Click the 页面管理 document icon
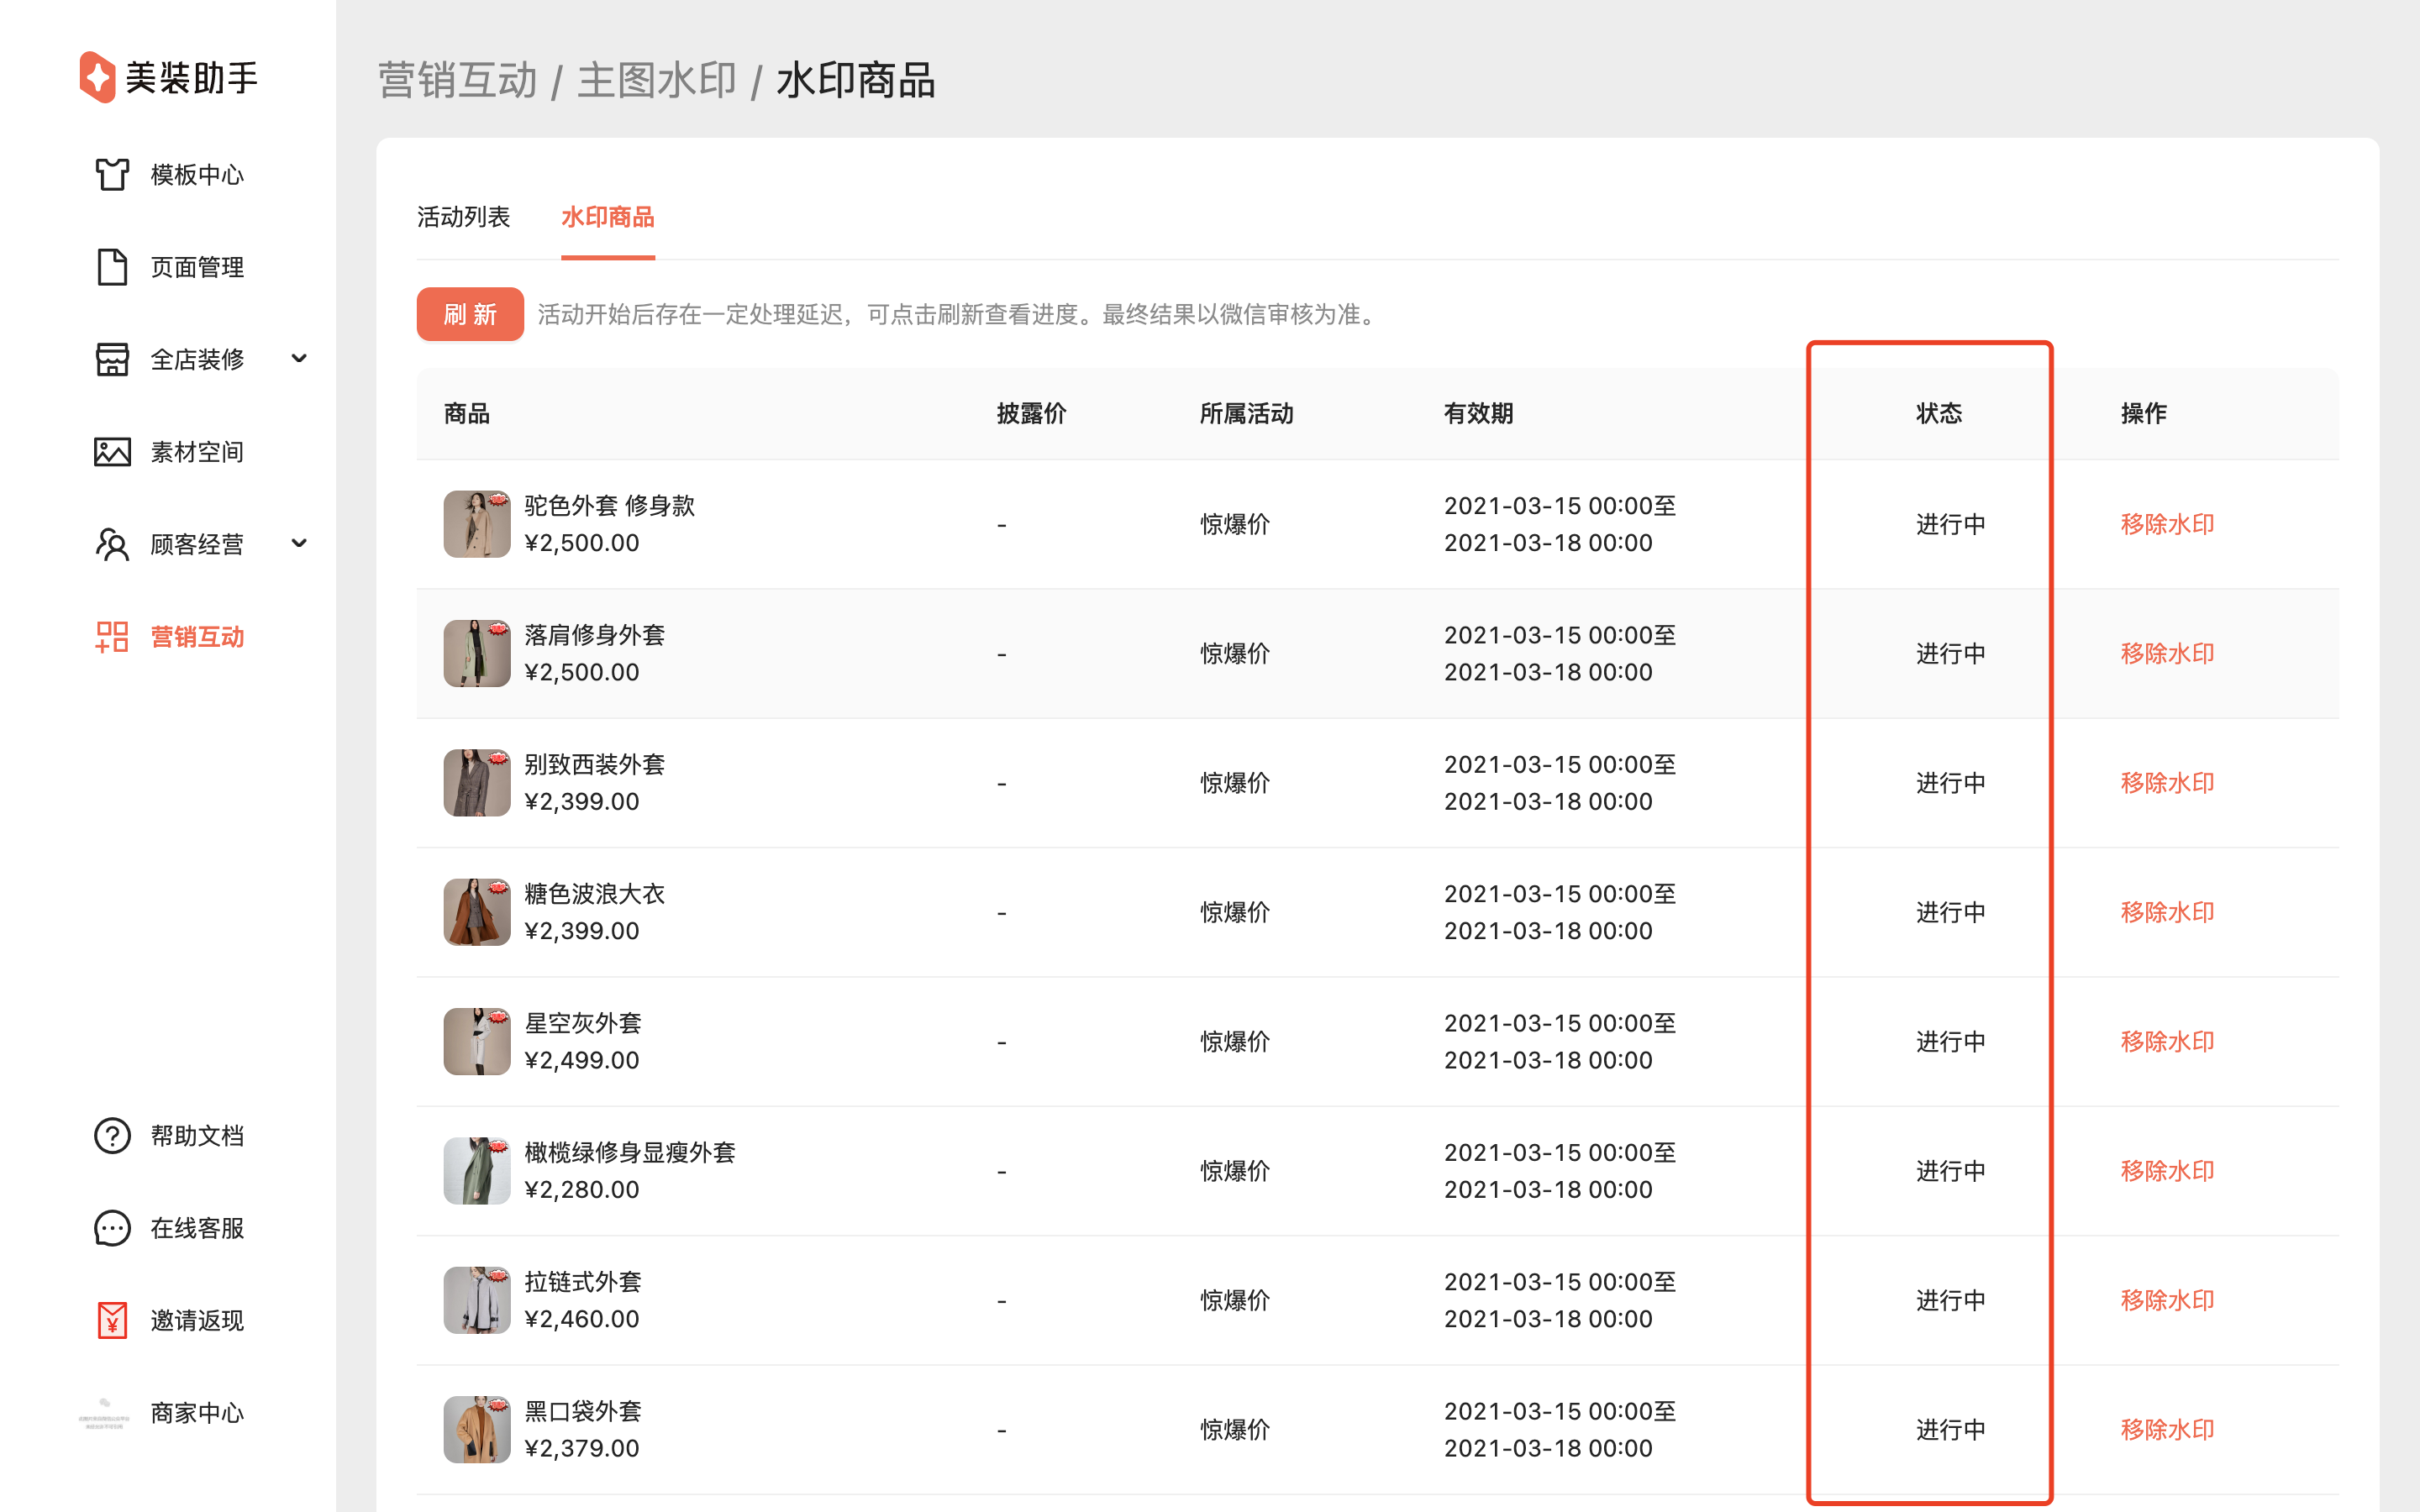This screenshot has height=1512, width=2420. (112, 267)
